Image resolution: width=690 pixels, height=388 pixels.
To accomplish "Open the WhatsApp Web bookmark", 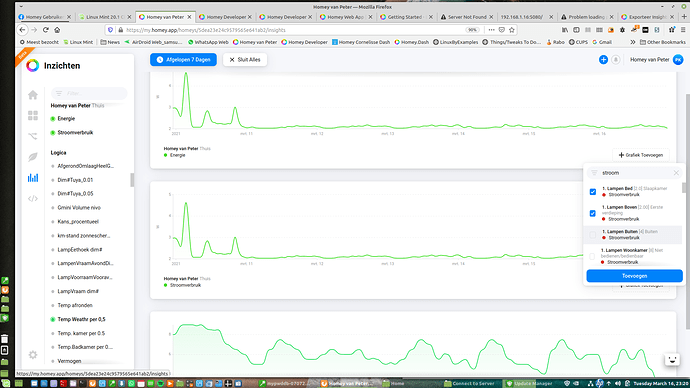I will pos(208,42).
